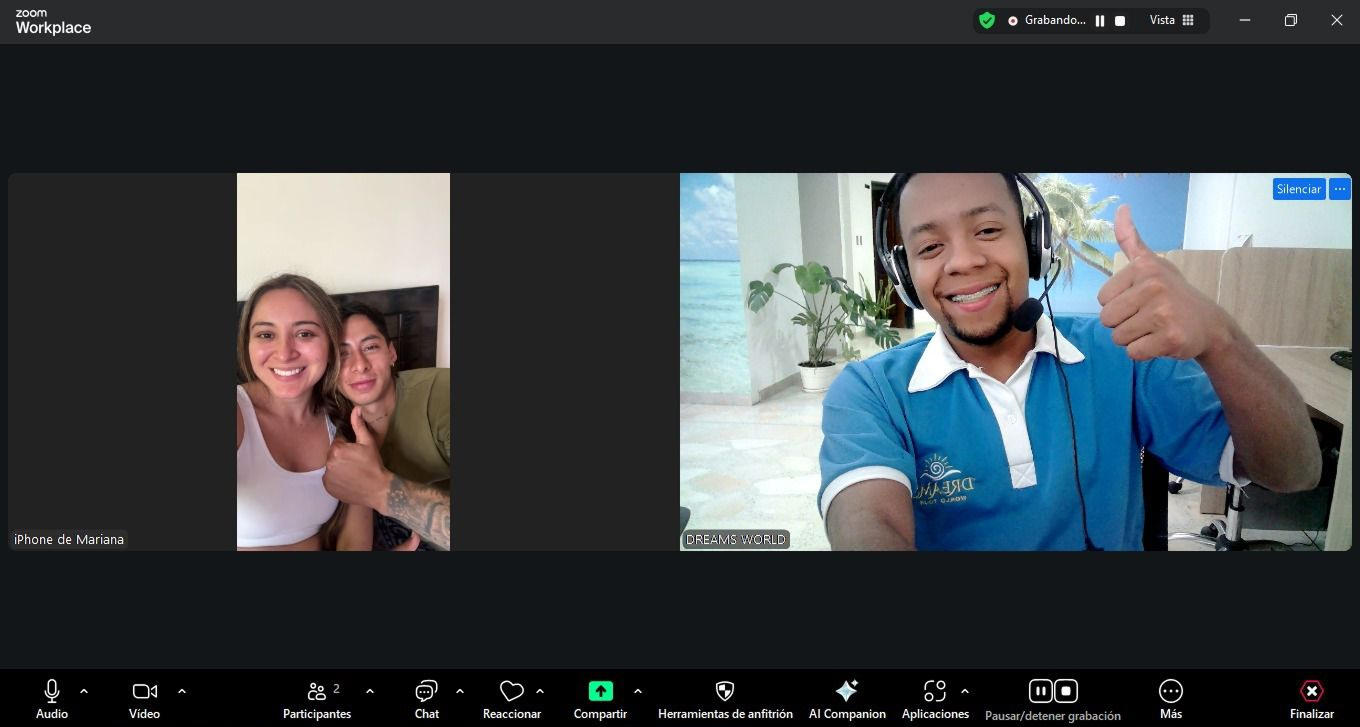1360x727 pixels.
Task: Click the Reaccionar heart icon
Action: tap(512, 691)
